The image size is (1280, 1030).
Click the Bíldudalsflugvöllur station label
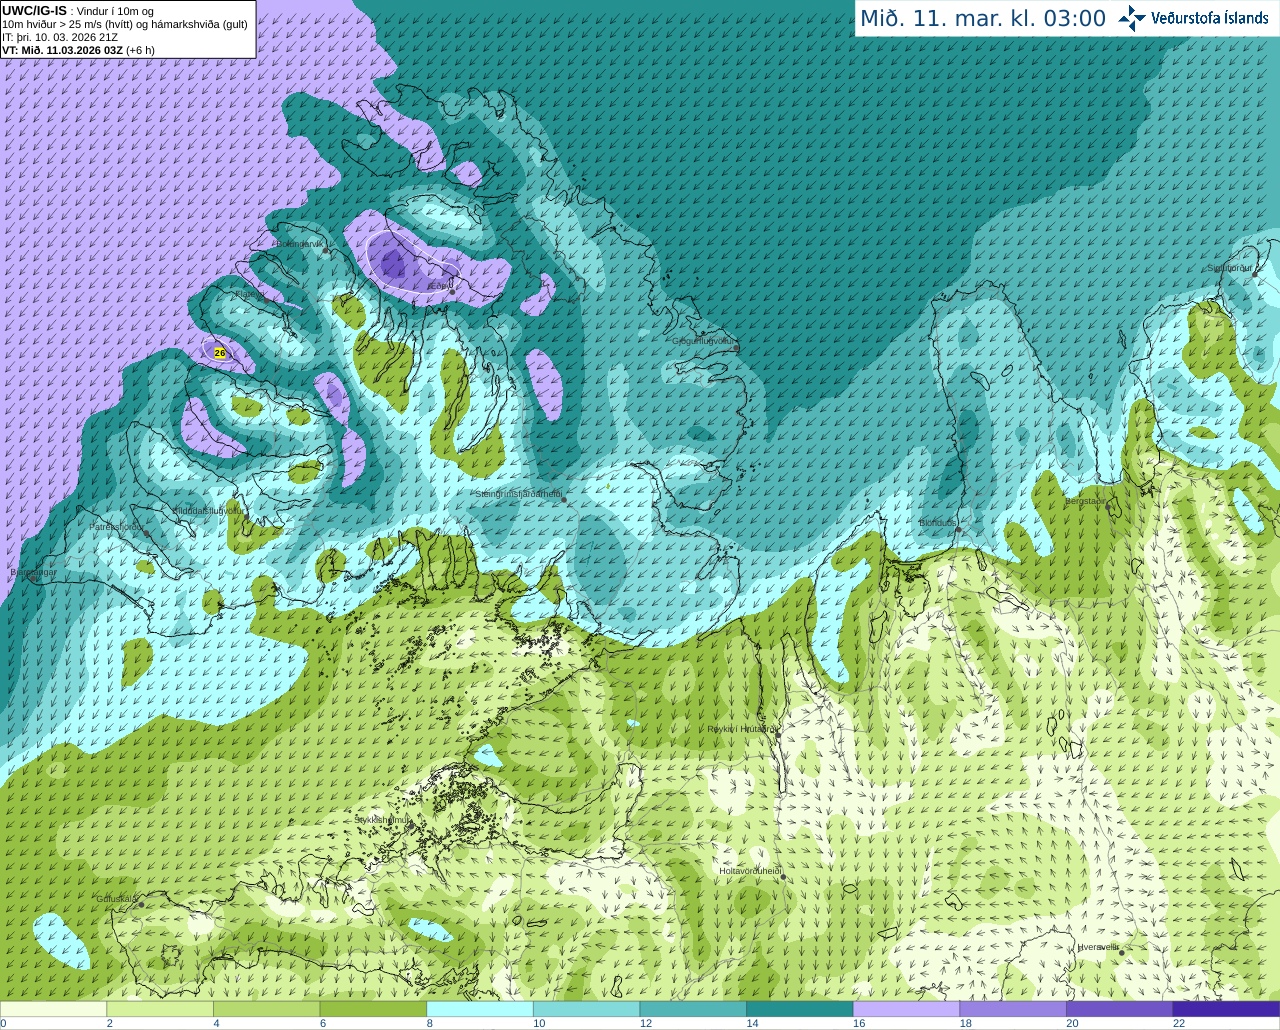[208, 510]
